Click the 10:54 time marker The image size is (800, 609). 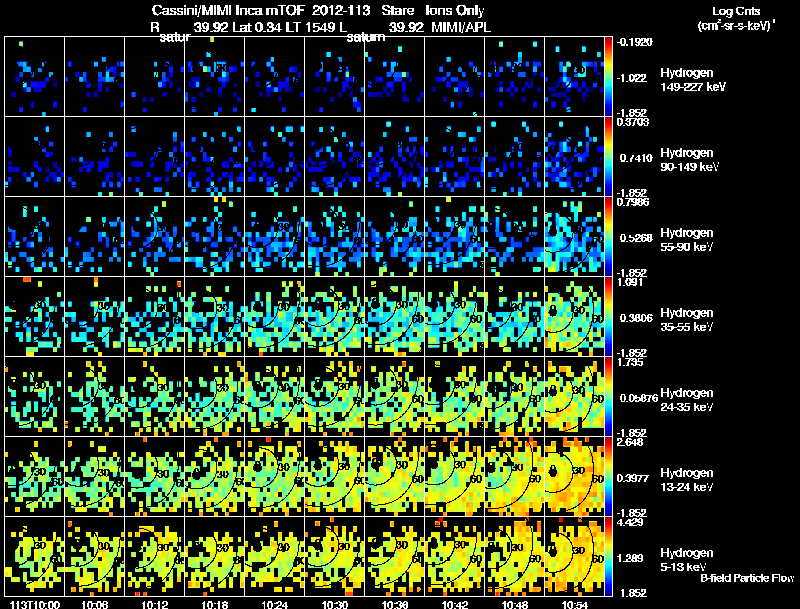click(574, 605)
